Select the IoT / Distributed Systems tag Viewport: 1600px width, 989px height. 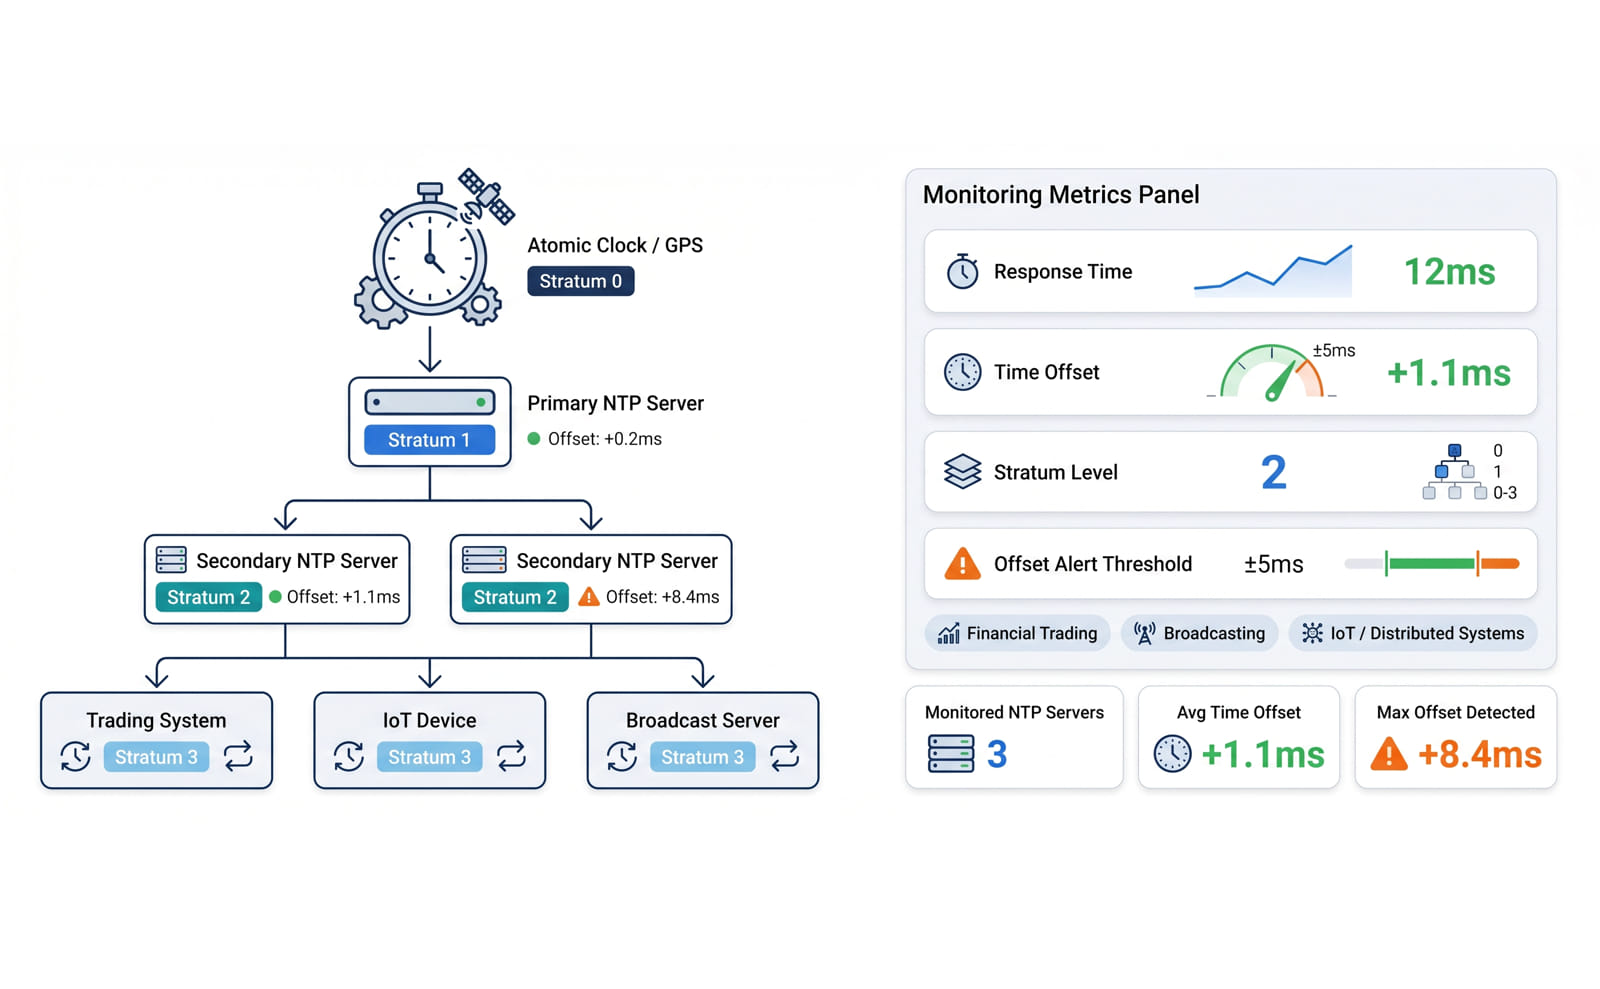coord(1413,633)
